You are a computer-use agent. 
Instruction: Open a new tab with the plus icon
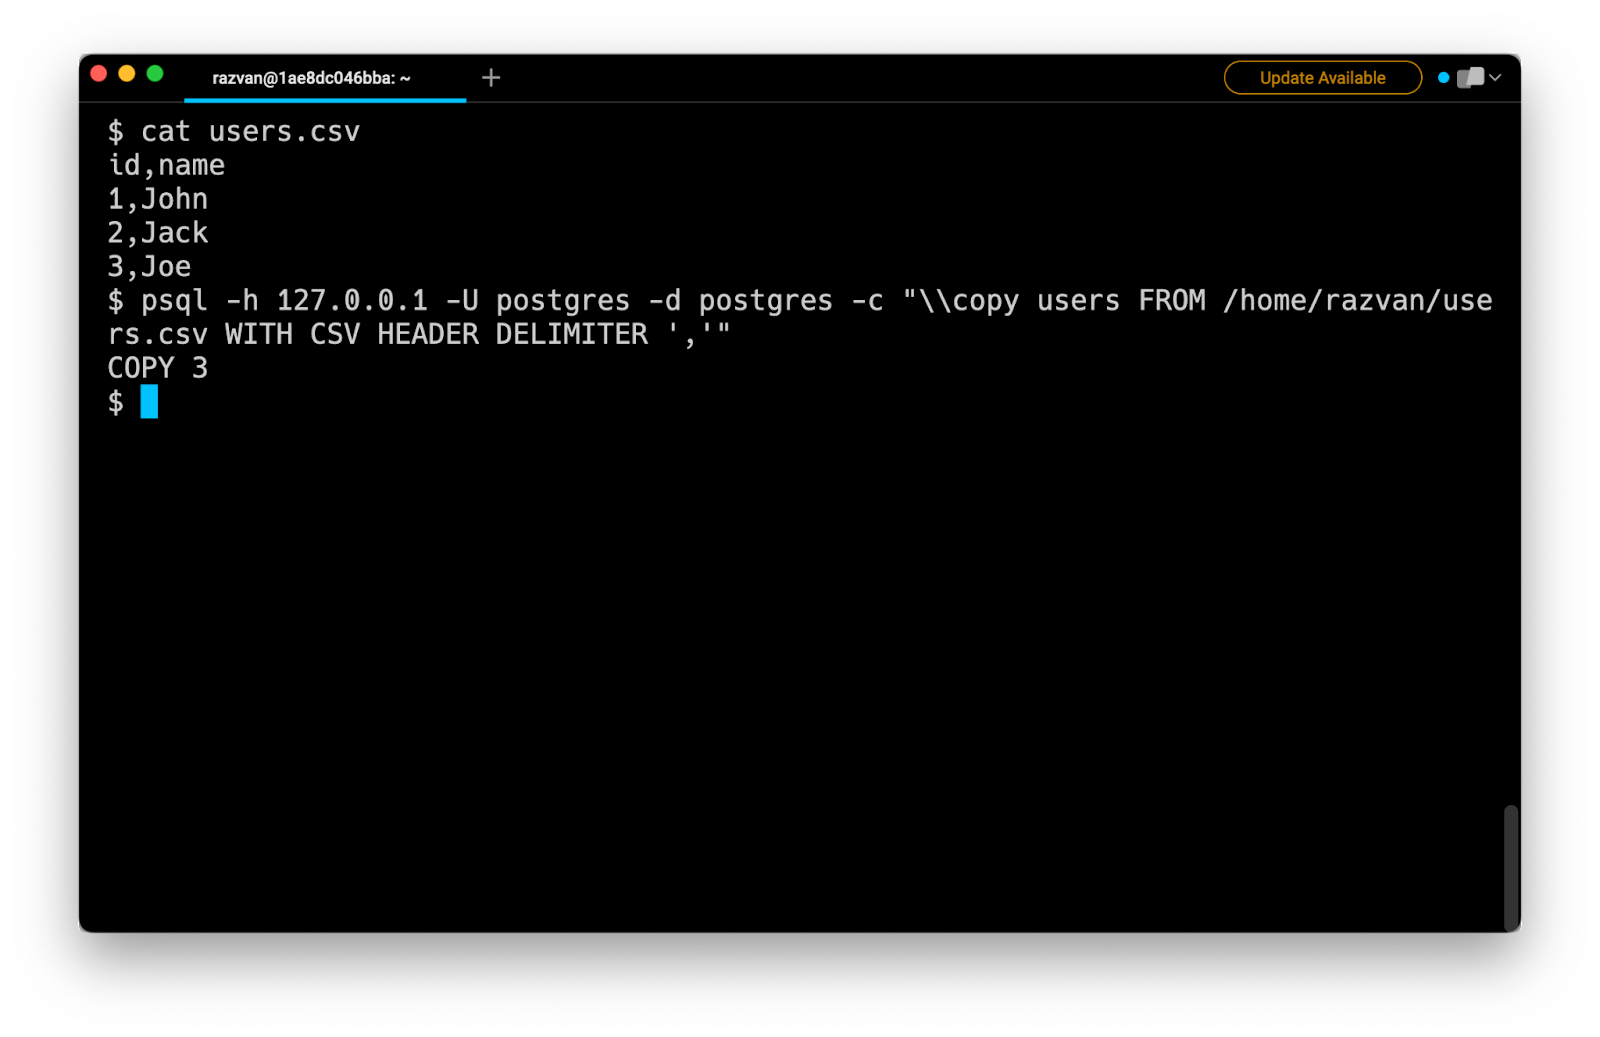490,78
